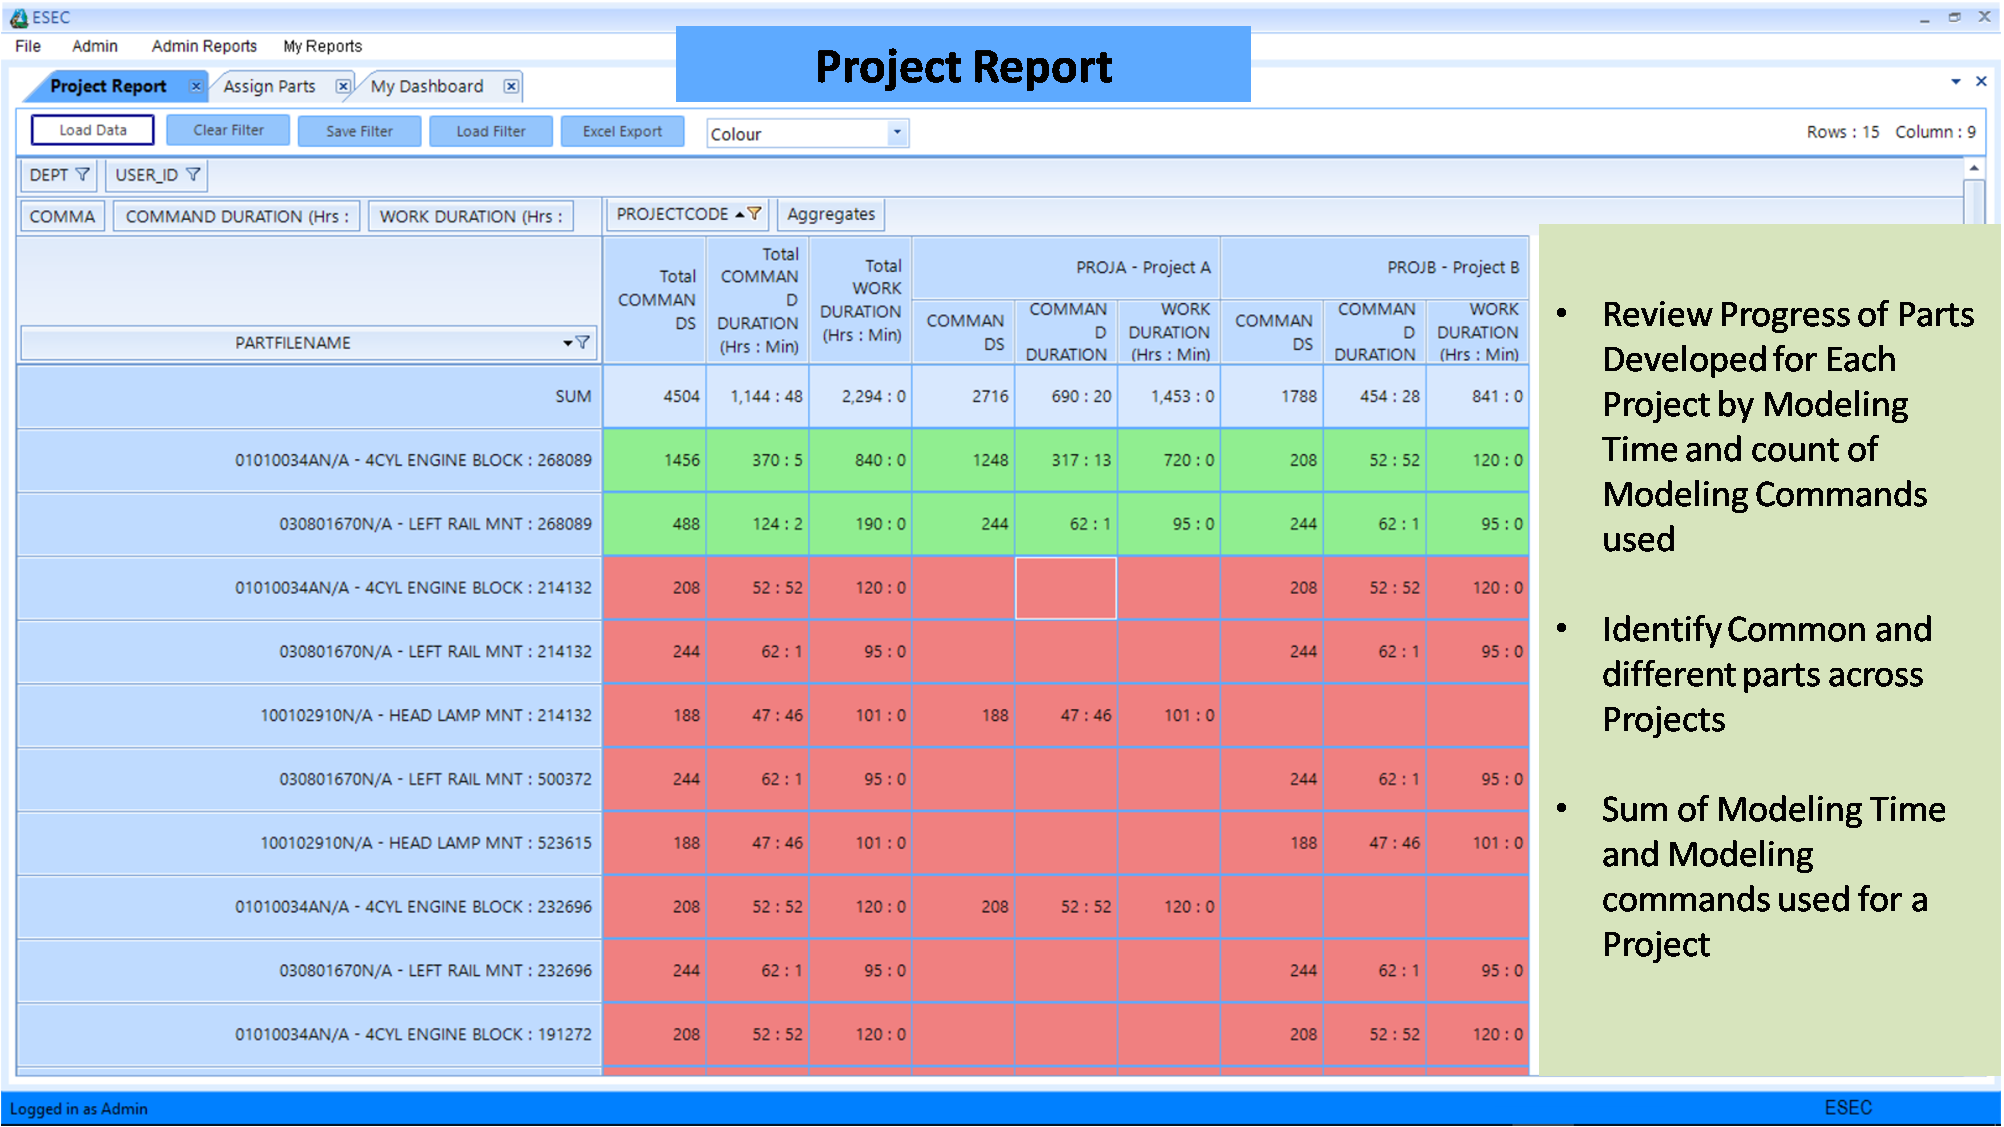Click cell 317 : 13 under Project A

click(1066, 460)
